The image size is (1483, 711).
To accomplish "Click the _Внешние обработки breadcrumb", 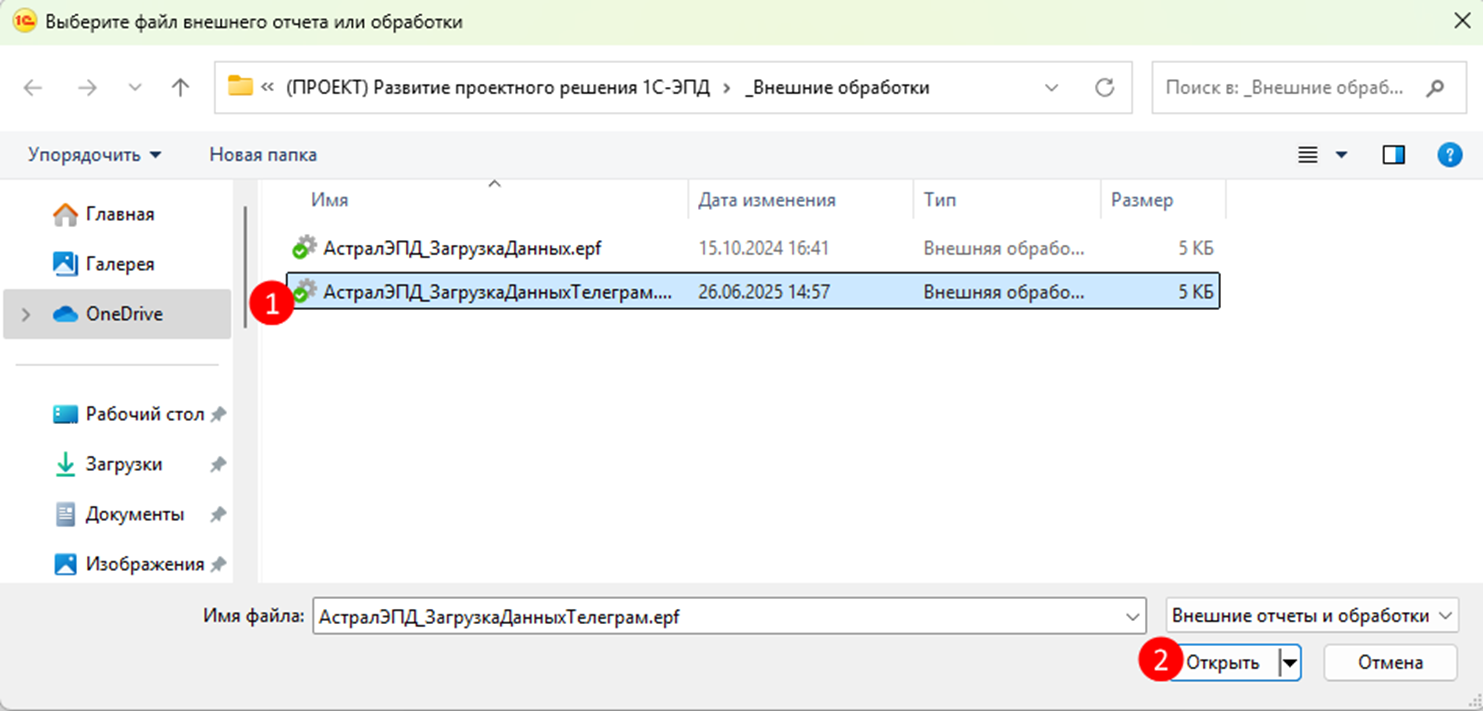I will click(837, 87).
